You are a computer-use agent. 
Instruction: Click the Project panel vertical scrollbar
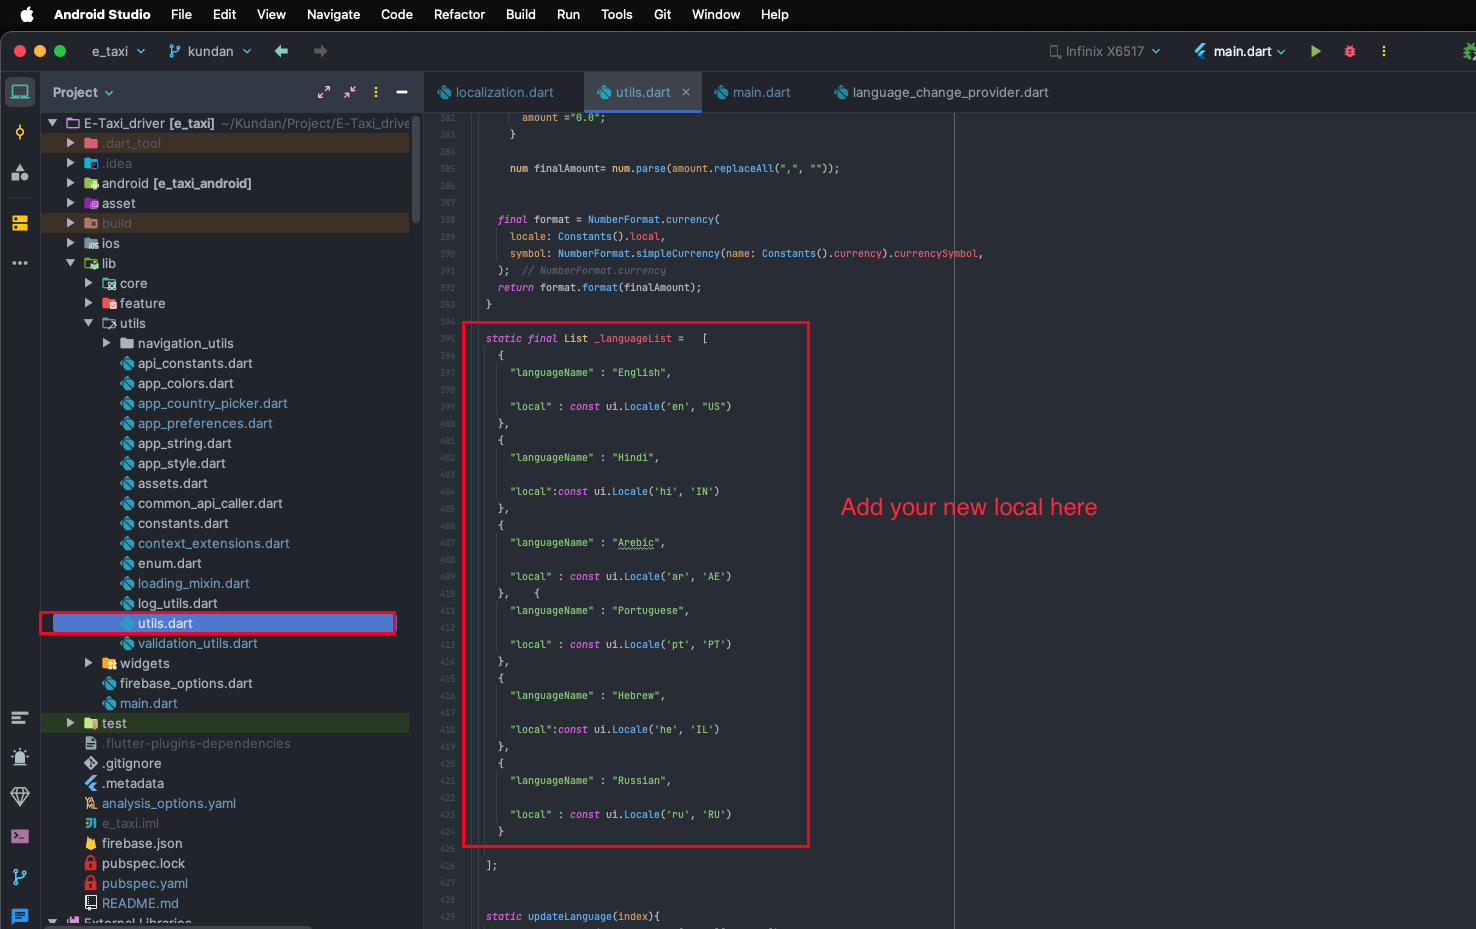click(416, 170)
